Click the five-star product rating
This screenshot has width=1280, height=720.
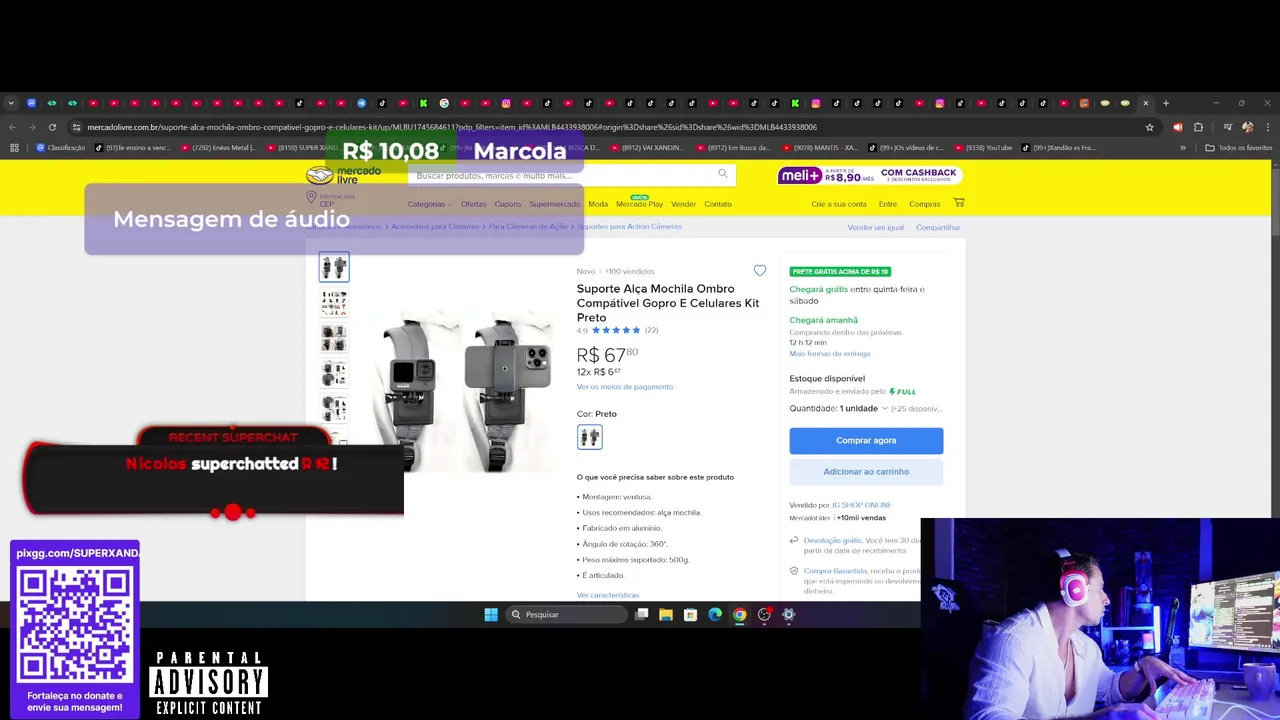pos(616,330)
